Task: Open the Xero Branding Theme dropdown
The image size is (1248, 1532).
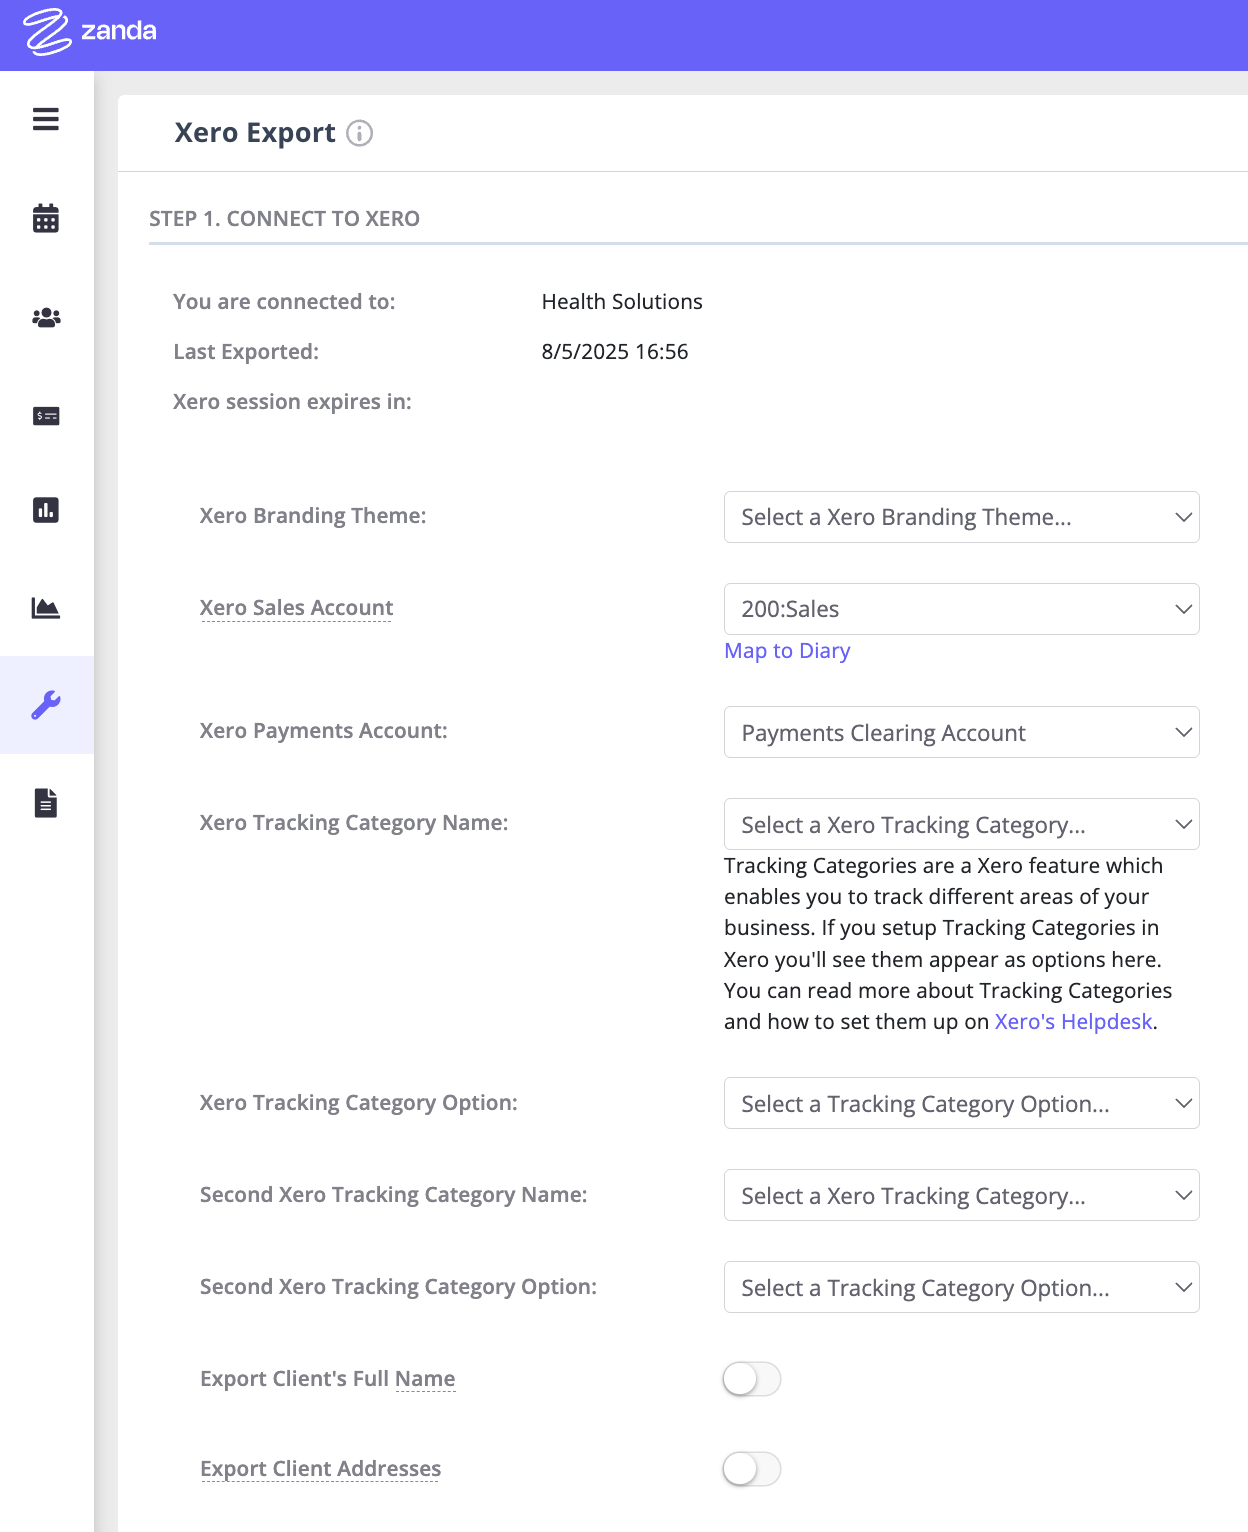Action: 961,517
